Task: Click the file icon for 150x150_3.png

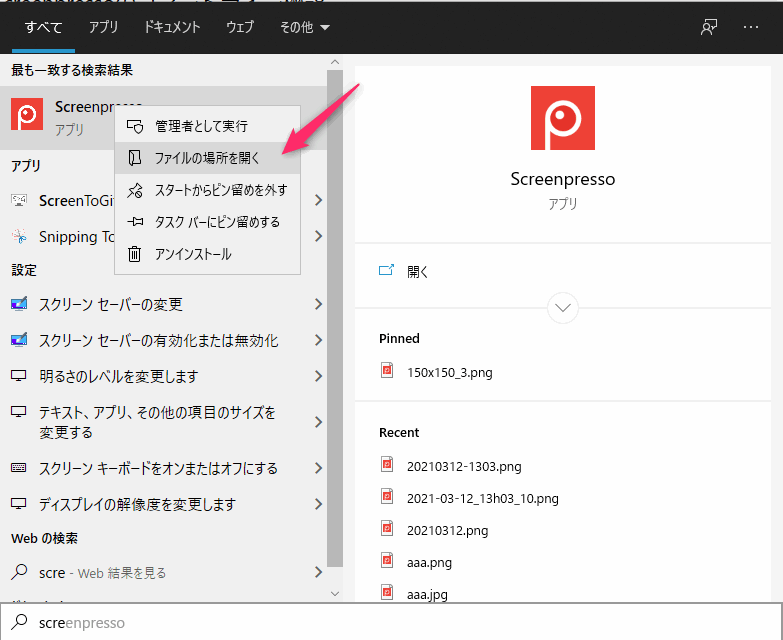Action: [387, 370]
